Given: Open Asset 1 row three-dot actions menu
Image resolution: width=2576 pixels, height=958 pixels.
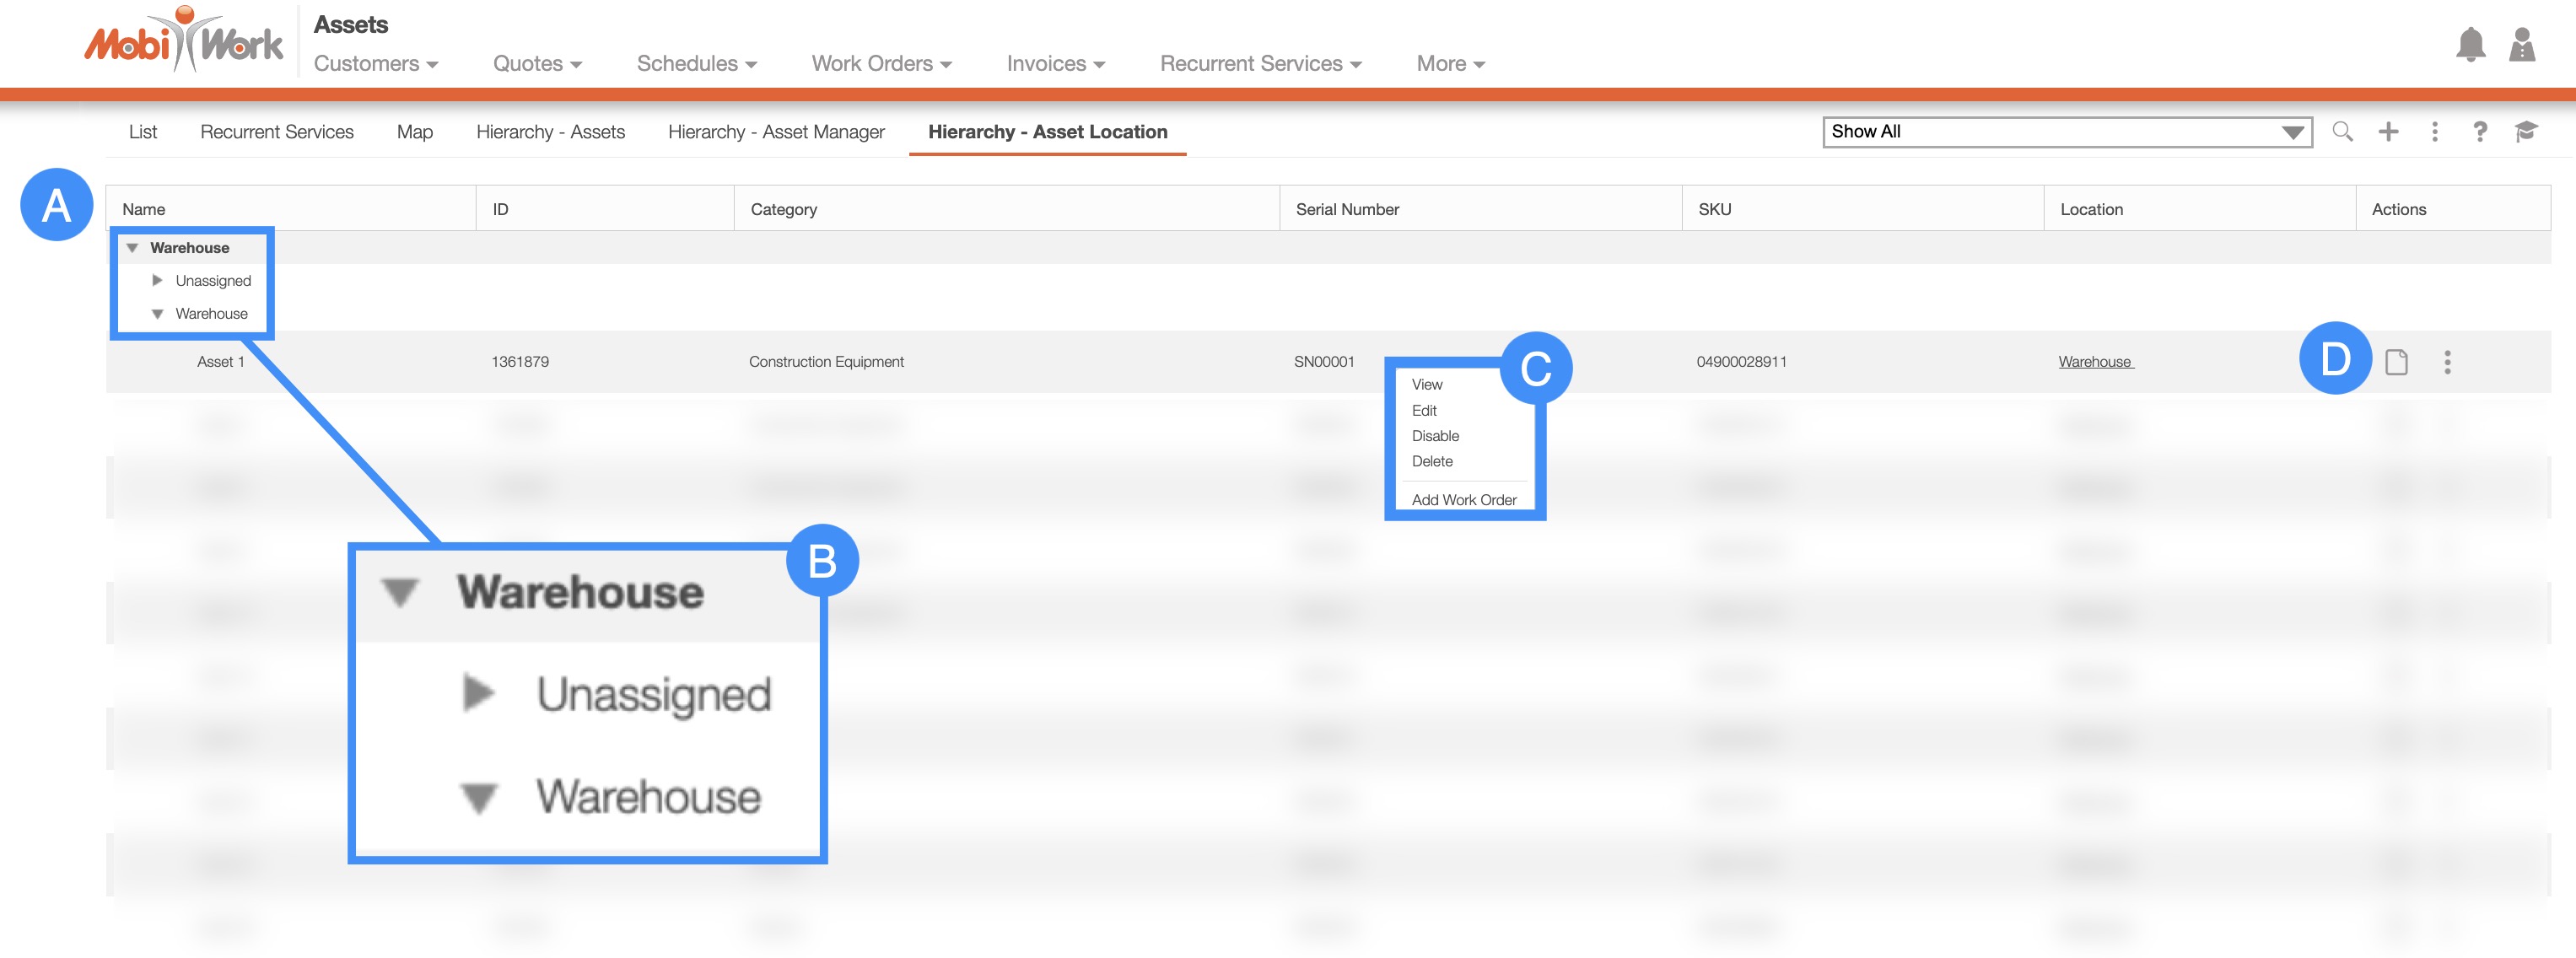Looking at the screenshot, I should tap(2447, 362).
